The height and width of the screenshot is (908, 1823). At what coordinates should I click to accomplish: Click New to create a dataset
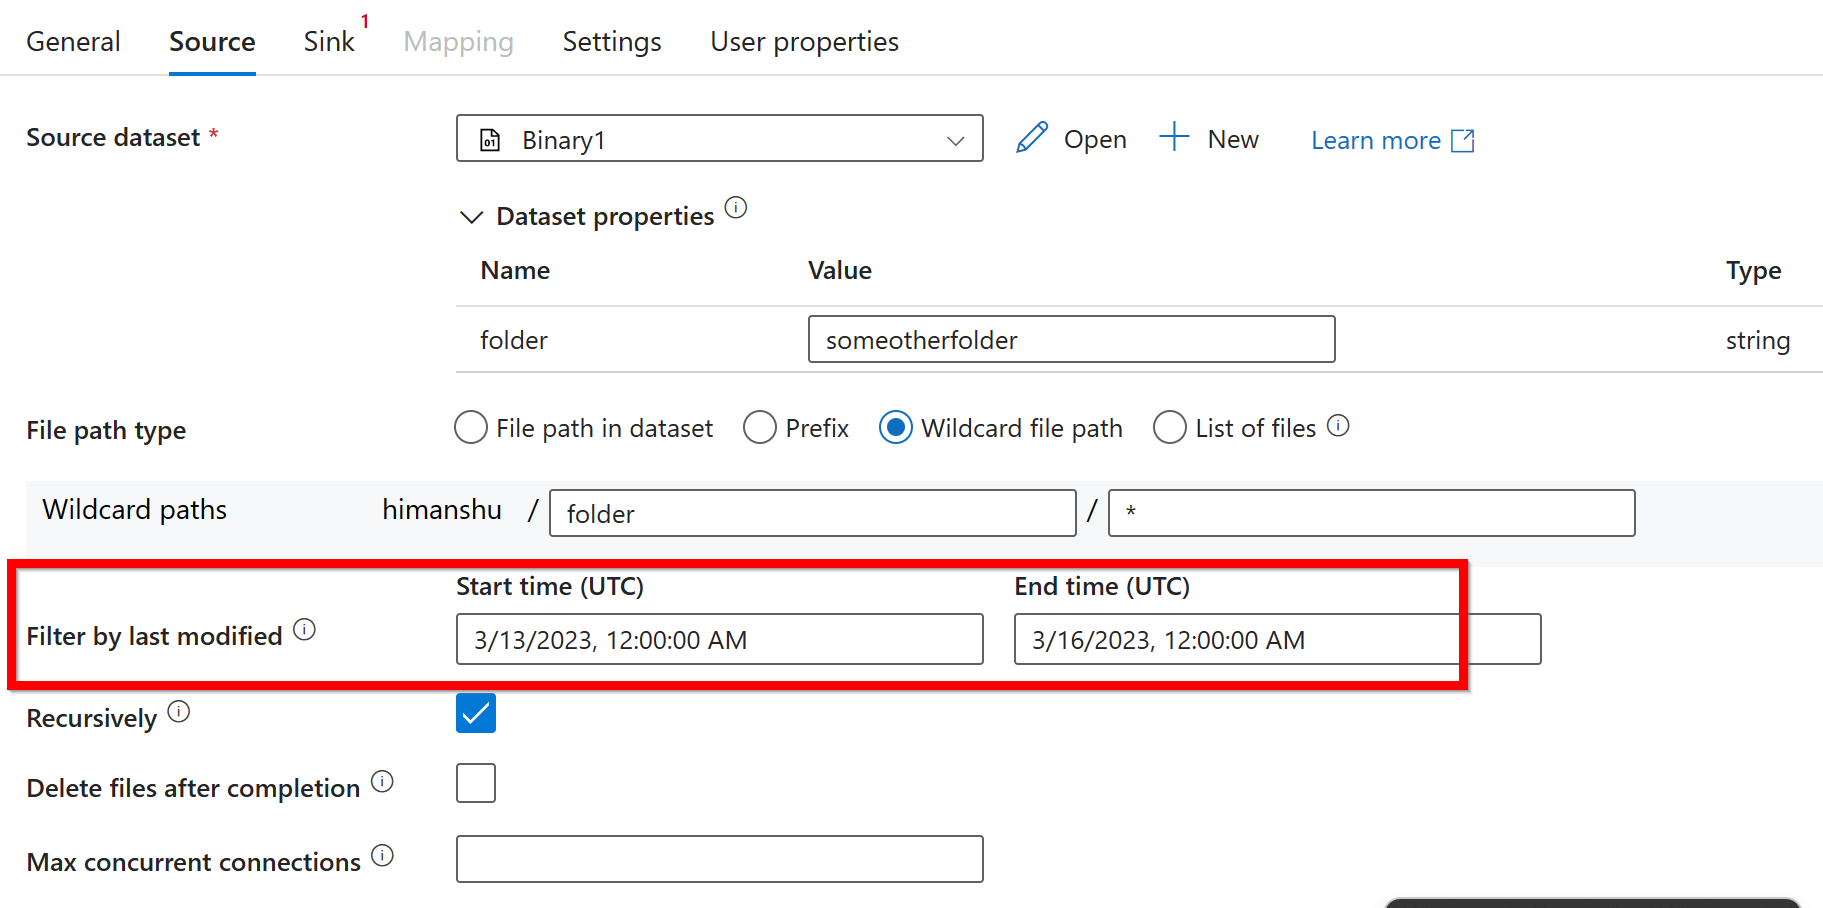1209,138
